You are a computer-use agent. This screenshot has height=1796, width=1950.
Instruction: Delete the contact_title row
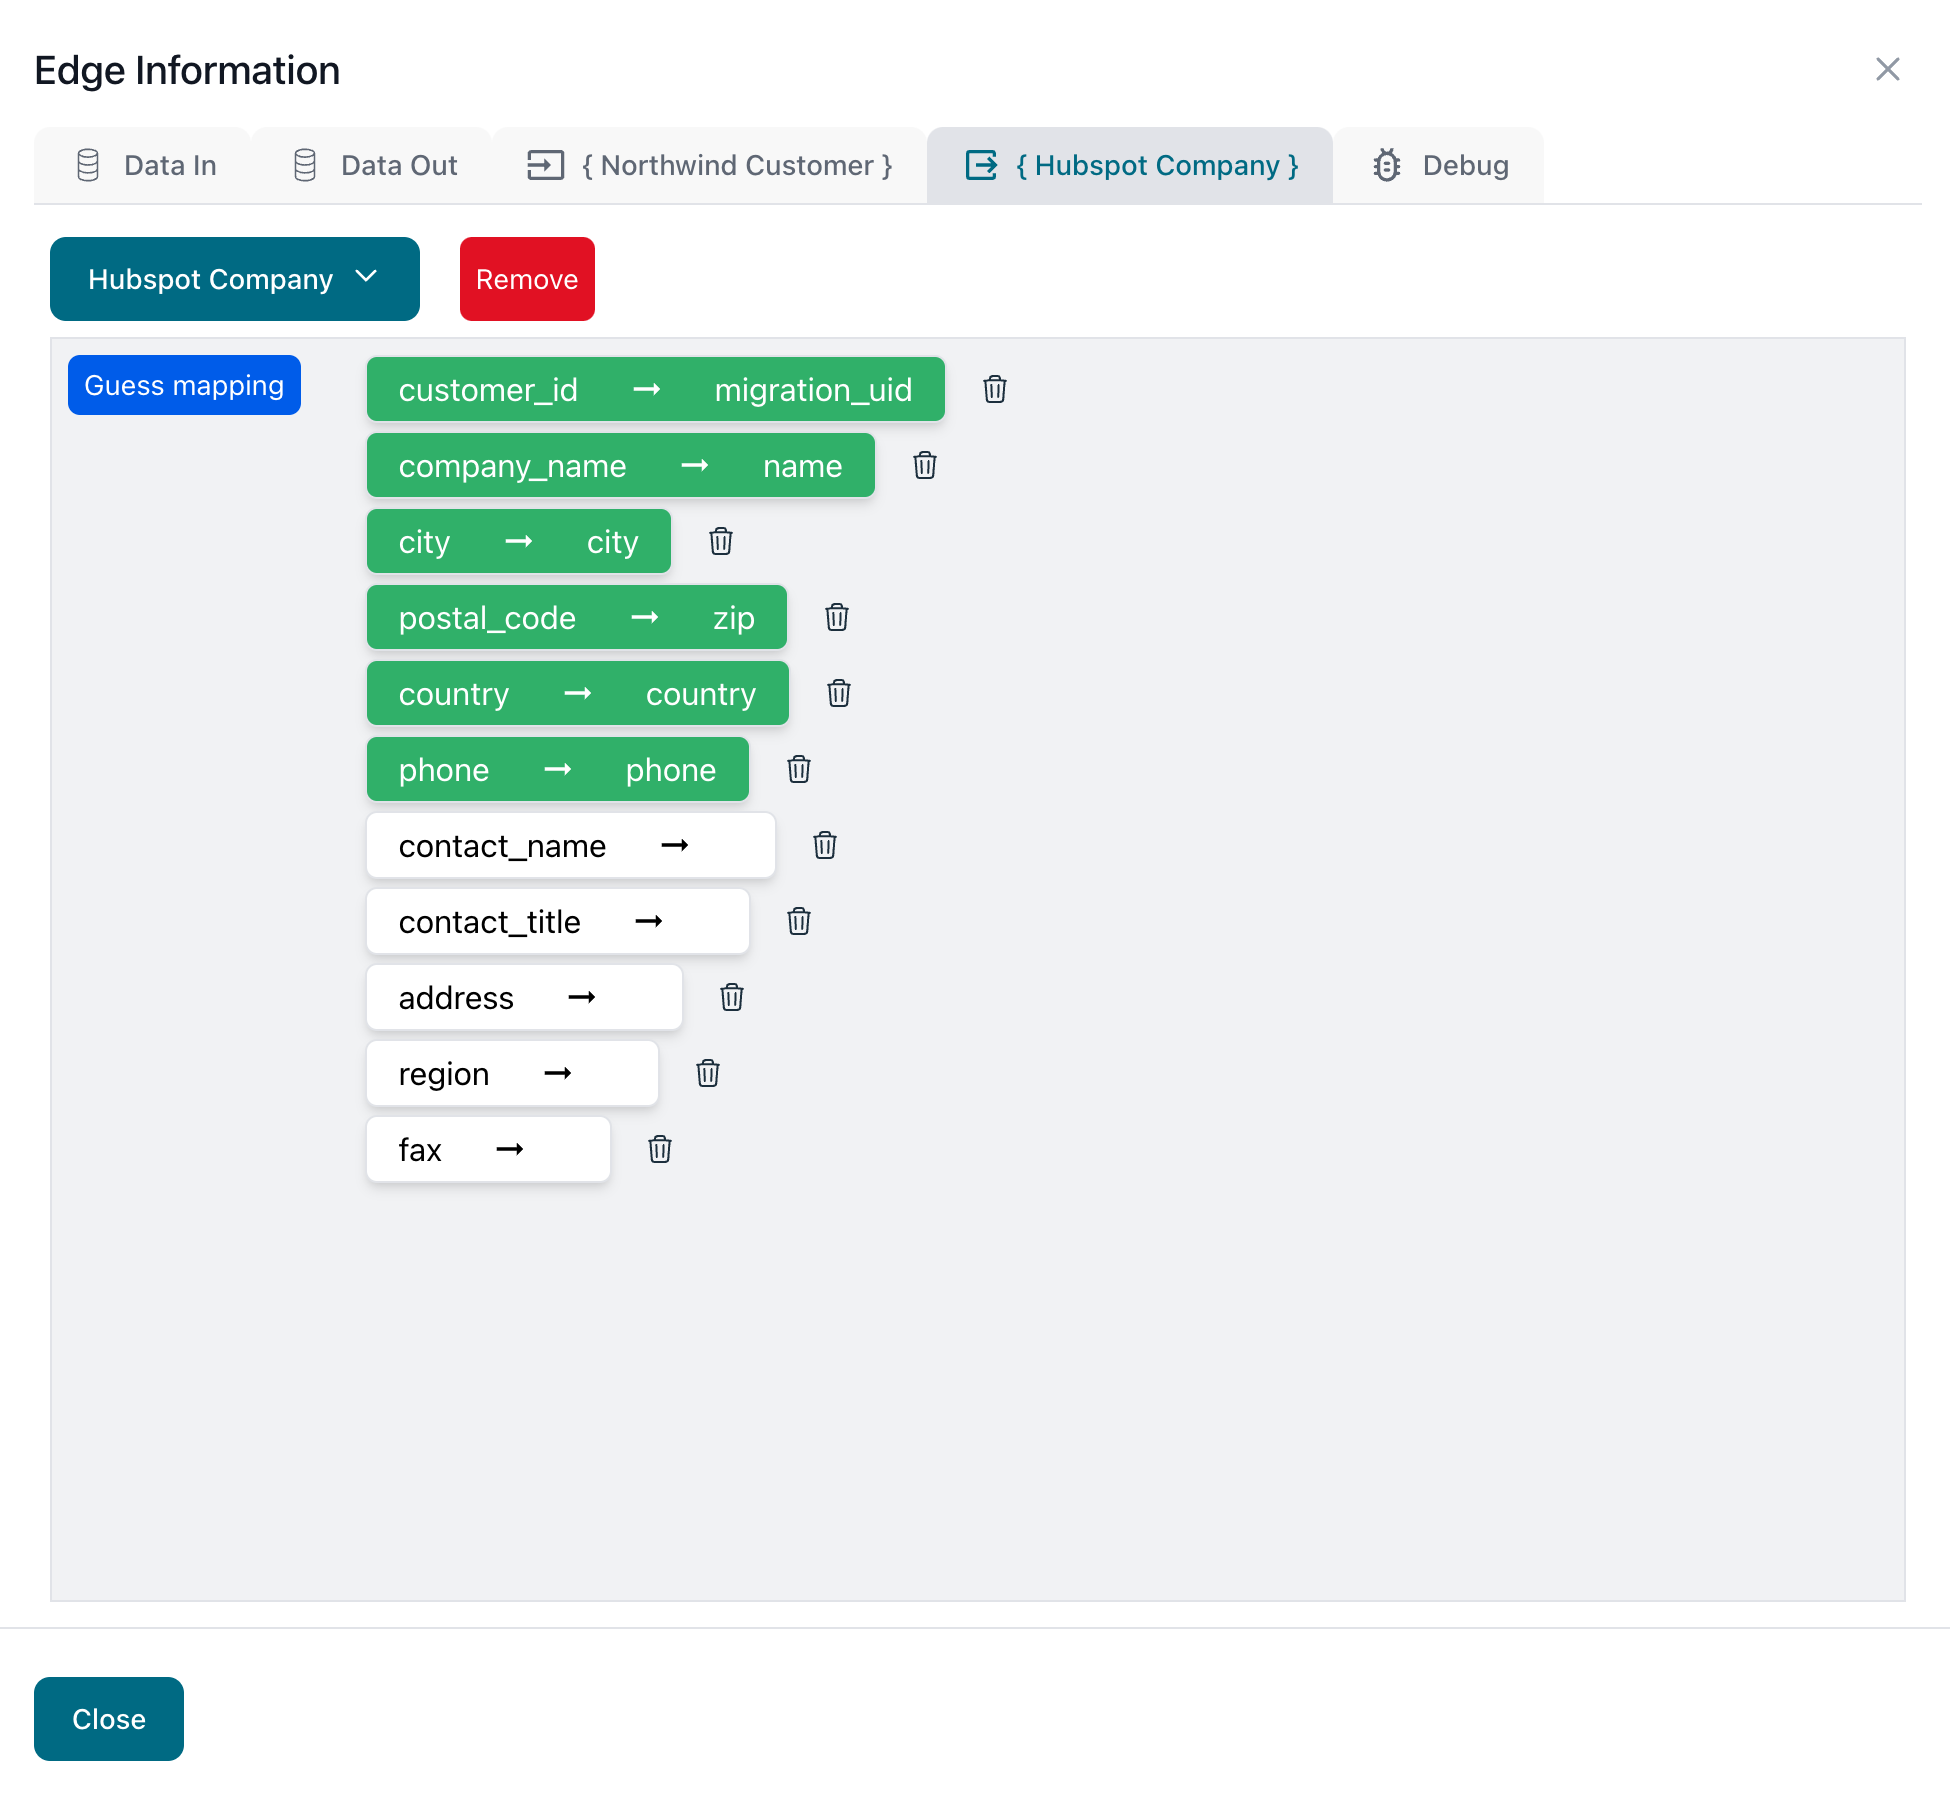798,921
